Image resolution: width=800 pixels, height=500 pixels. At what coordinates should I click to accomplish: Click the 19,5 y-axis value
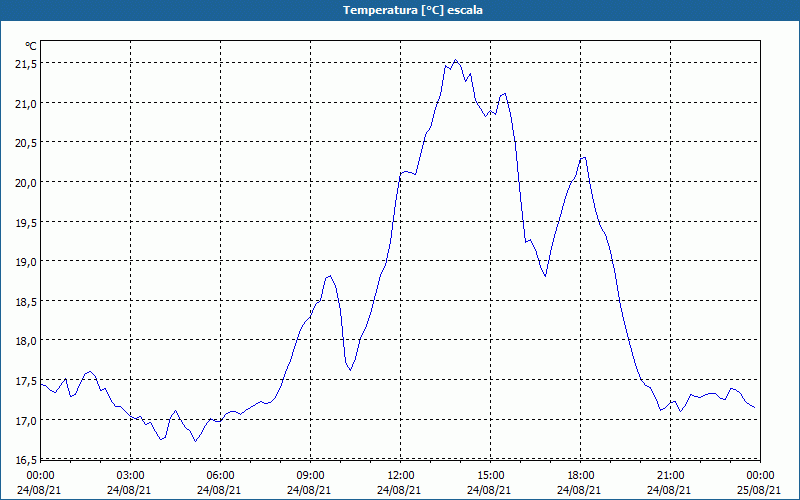[26, 222]
